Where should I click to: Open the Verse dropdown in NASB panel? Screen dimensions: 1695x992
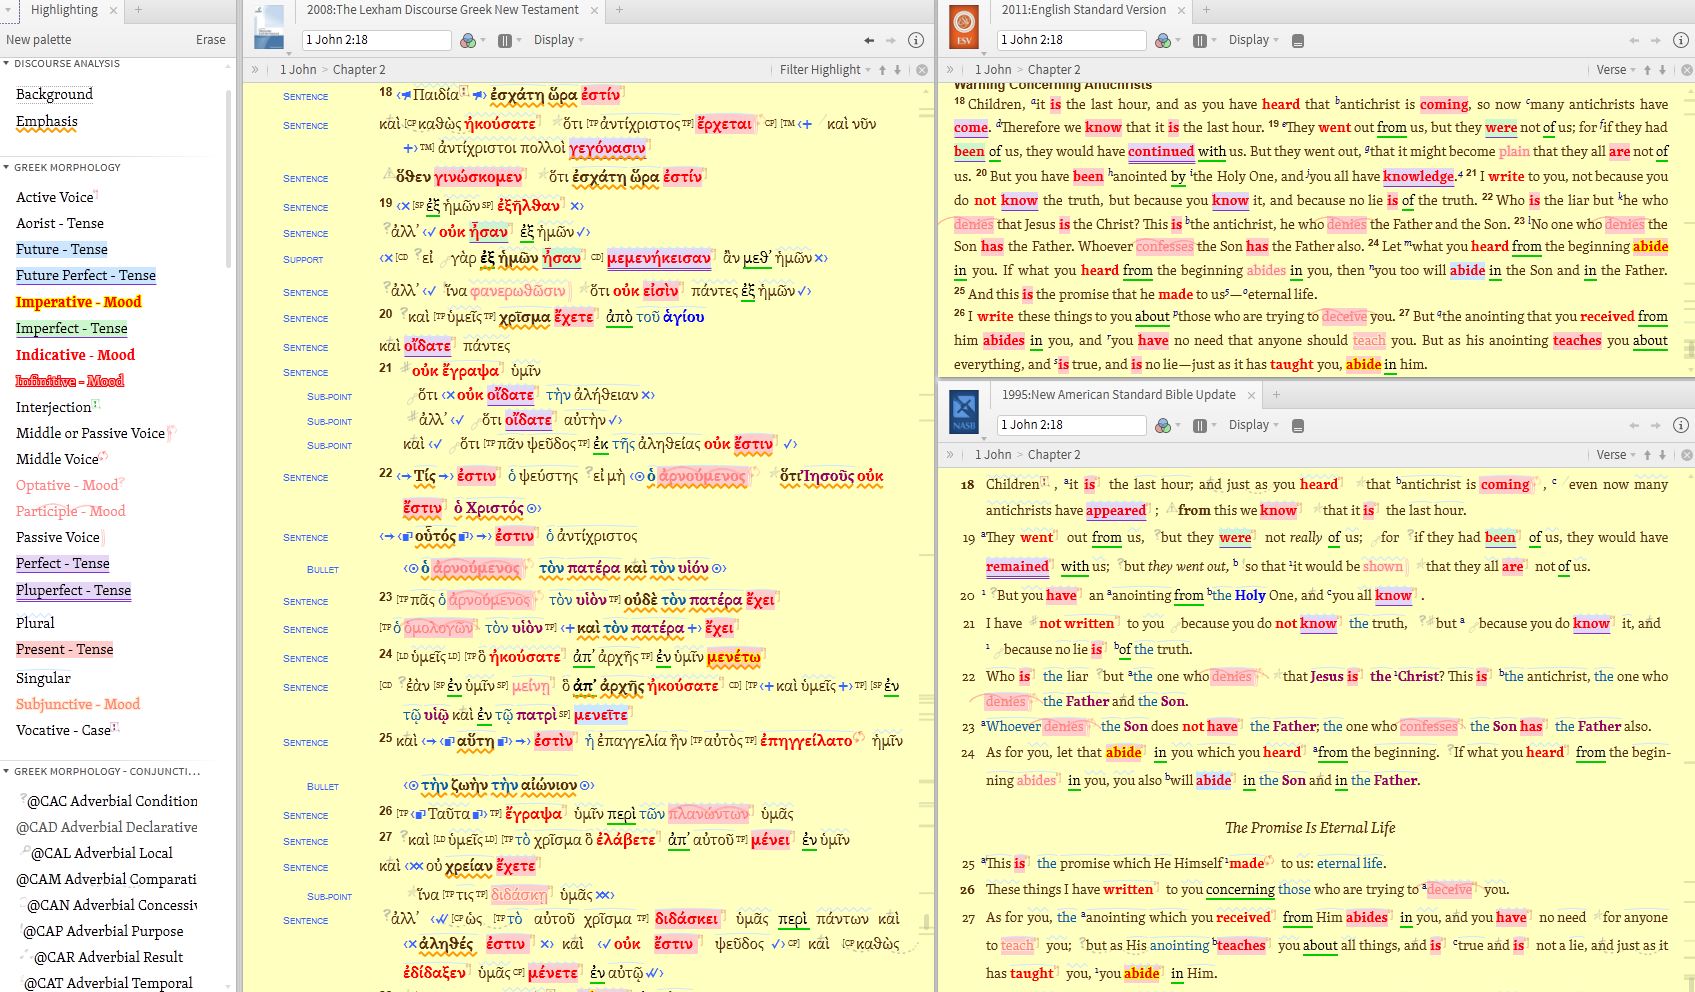(x=1615, y=454)
